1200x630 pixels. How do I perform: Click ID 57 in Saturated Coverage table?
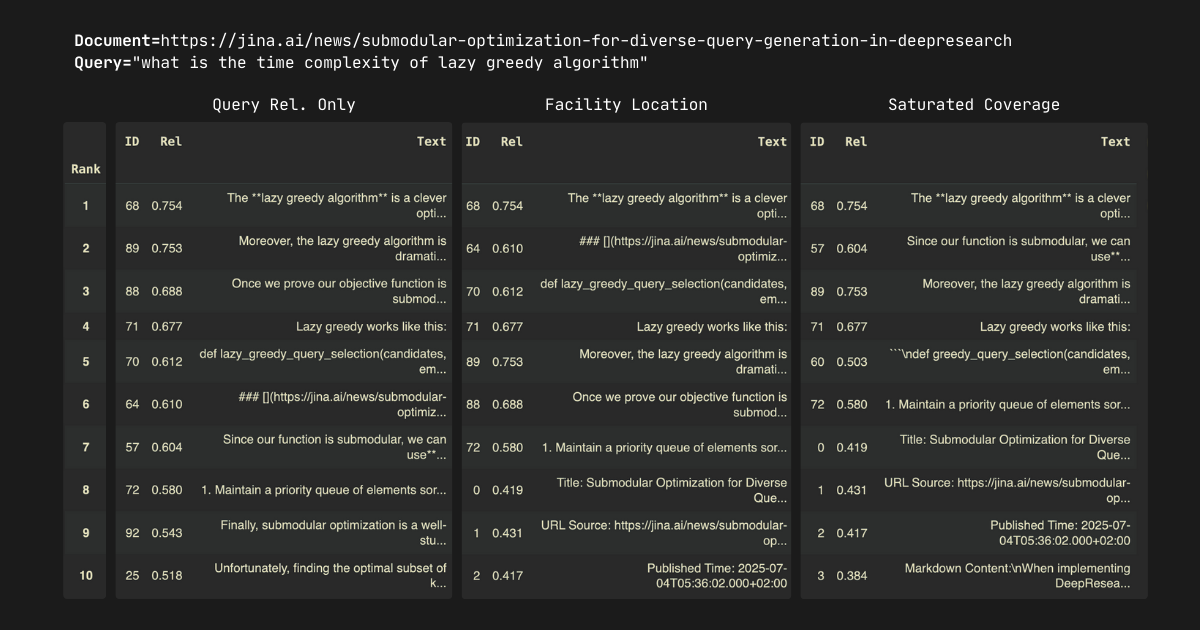click(x=817, y=248)
